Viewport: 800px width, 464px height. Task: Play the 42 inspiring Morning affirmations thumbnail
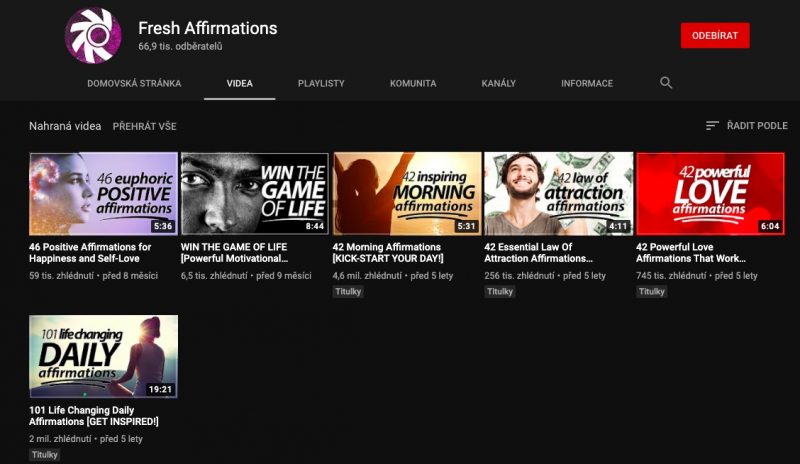(407, 194)
